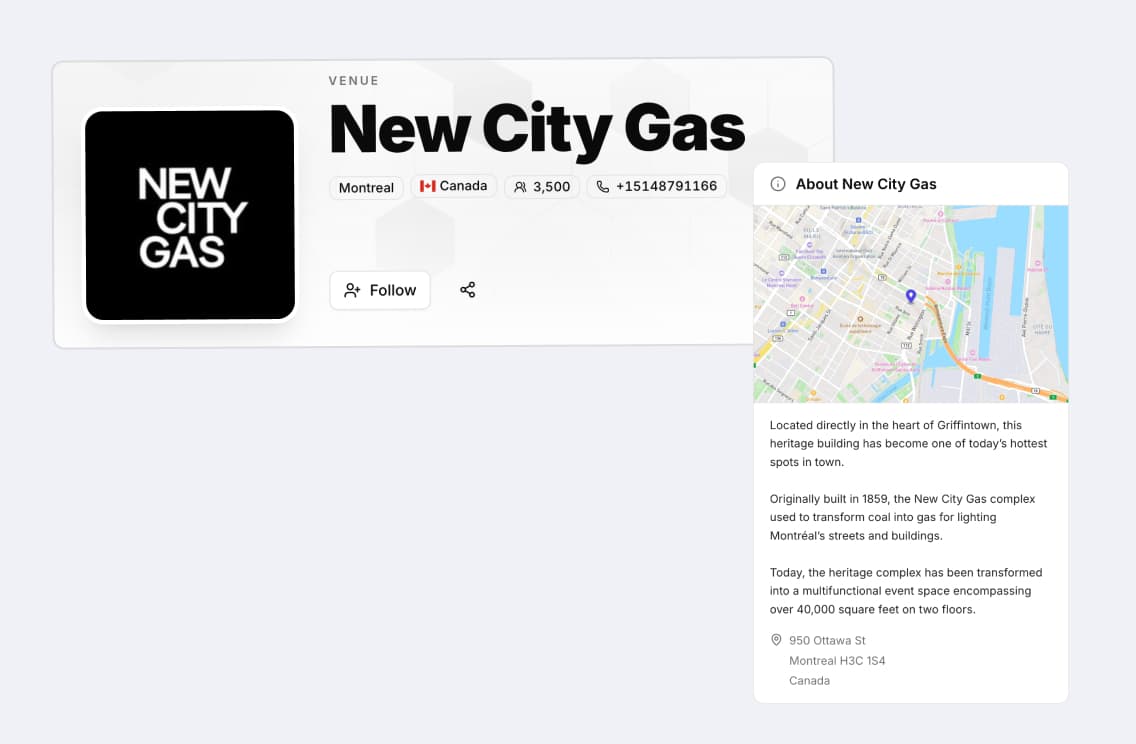
Task: Click the info icon beside About New City Gas
Action: [777, 184]
